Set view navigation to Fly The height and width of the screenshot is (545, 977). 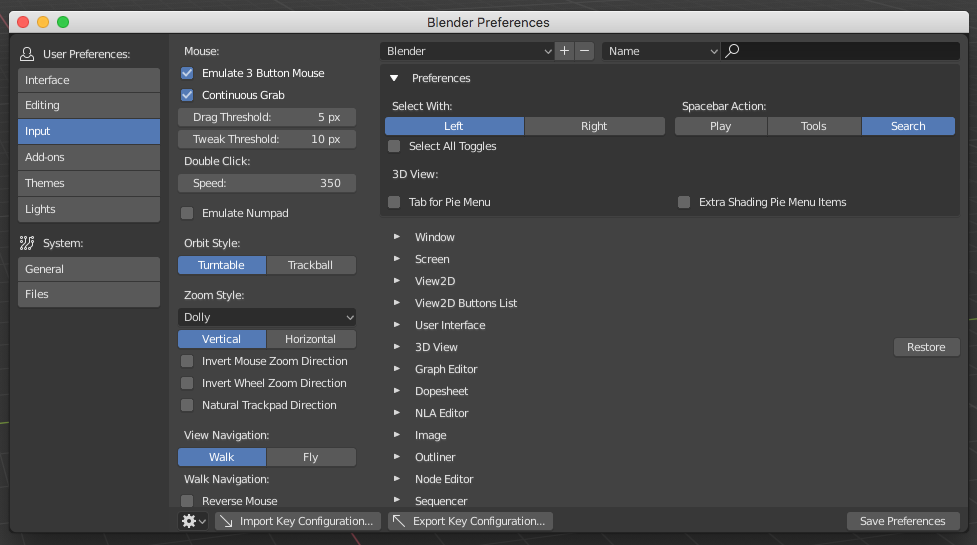311,457
